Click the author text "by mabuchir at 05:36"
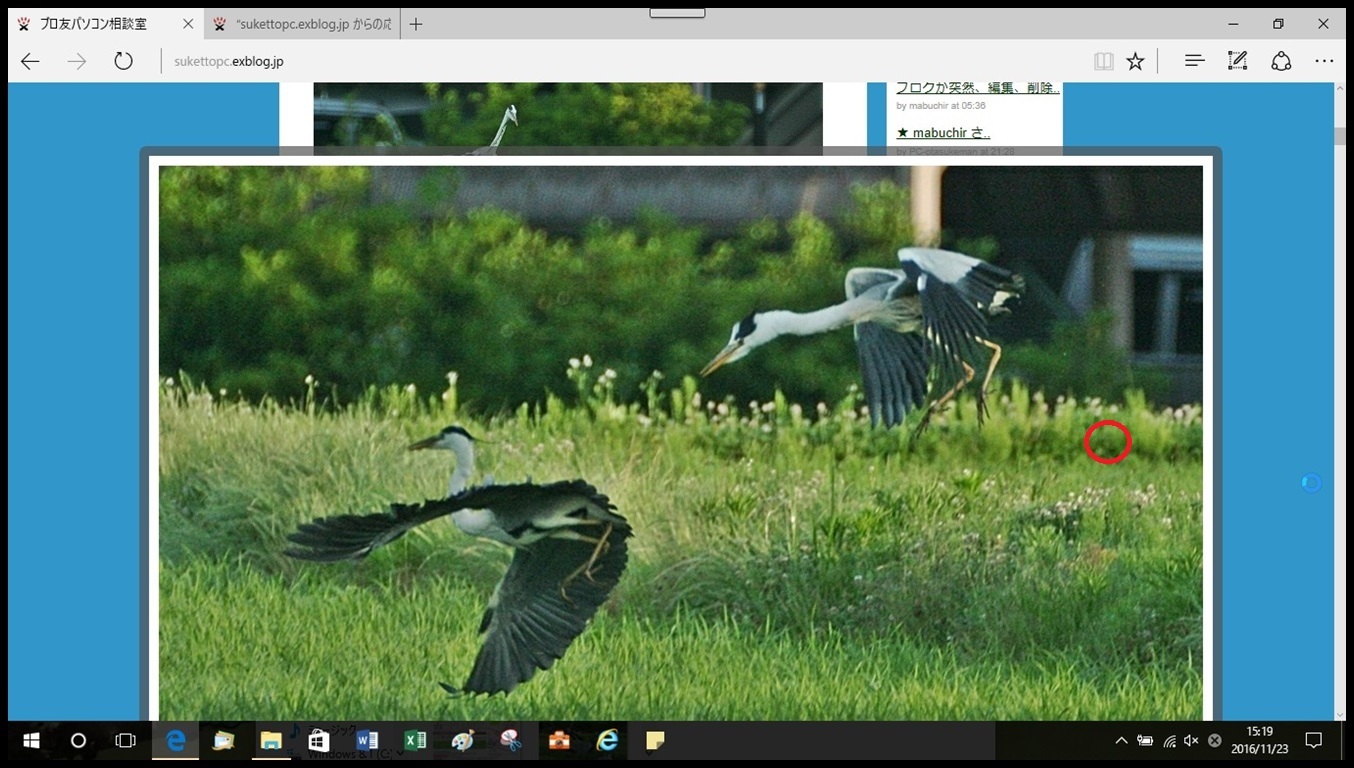Screen dimensions: 1354x768 click(940, 105)
